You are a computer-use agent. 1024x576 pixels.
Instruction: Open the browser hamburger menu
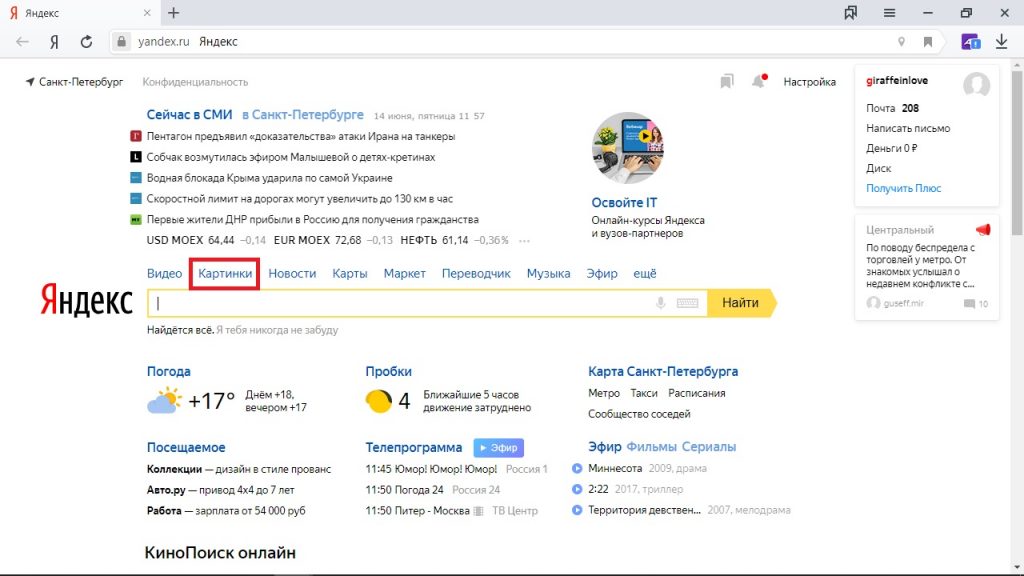[x=889, y=13]
